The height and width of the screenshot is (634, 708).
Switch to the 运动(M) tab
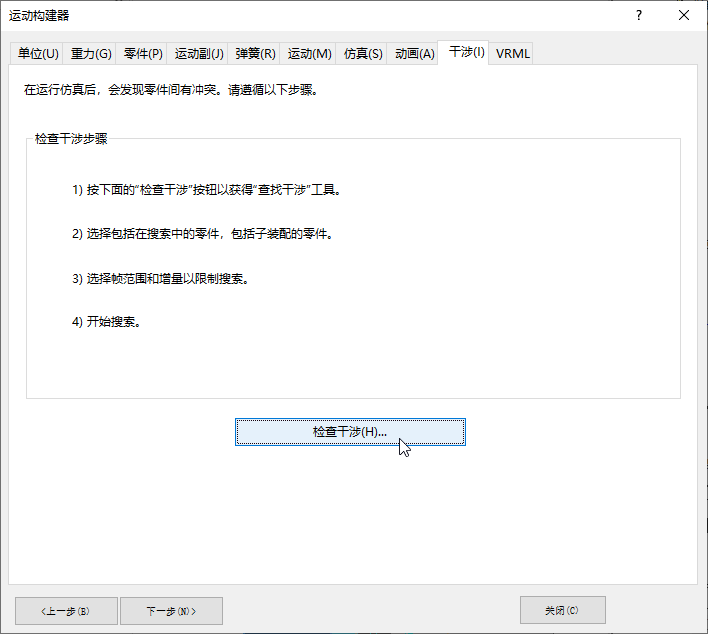tap(308, 54)
